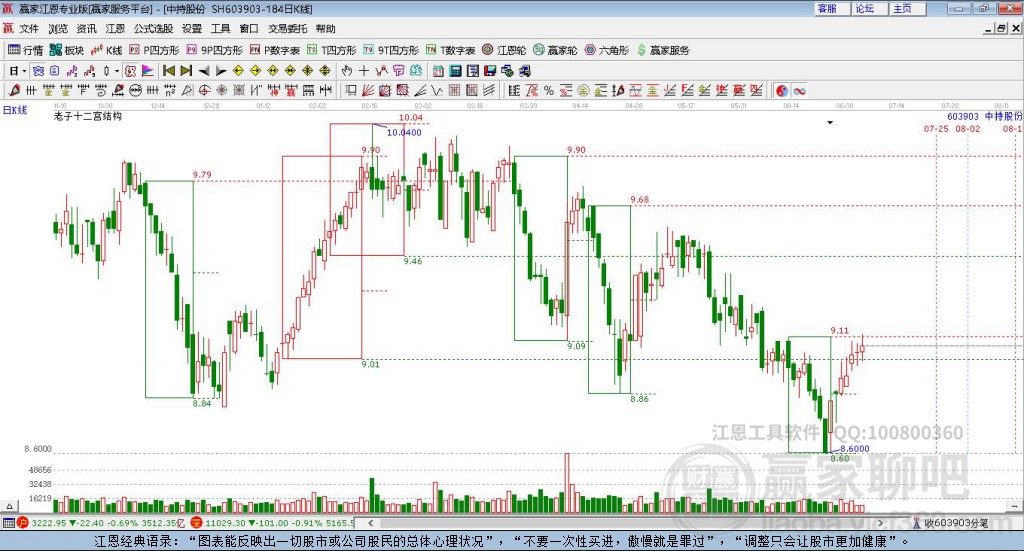Step chart left with black left arrow
1024x551 pixels.
(204, 71)
